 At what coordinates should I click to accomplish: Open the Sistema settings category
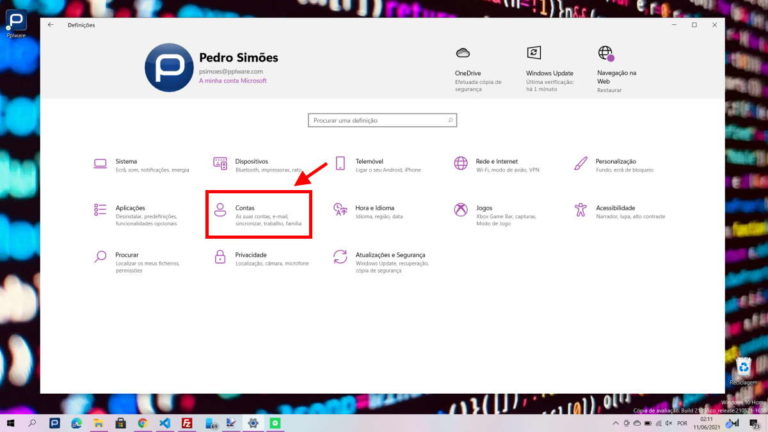click(x=125, y=164)
